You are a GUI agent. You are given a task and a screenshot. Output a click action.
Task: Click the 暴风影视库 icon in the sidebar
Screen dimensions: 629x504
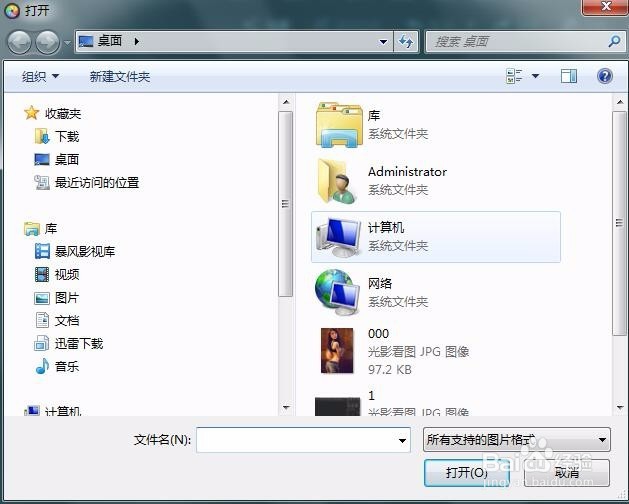coord(42,252)
